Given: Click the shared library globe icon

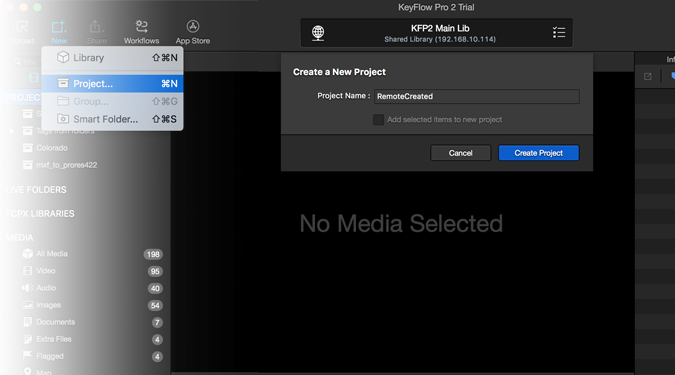Looking at the screenshot, I should [x=318, y=33].
